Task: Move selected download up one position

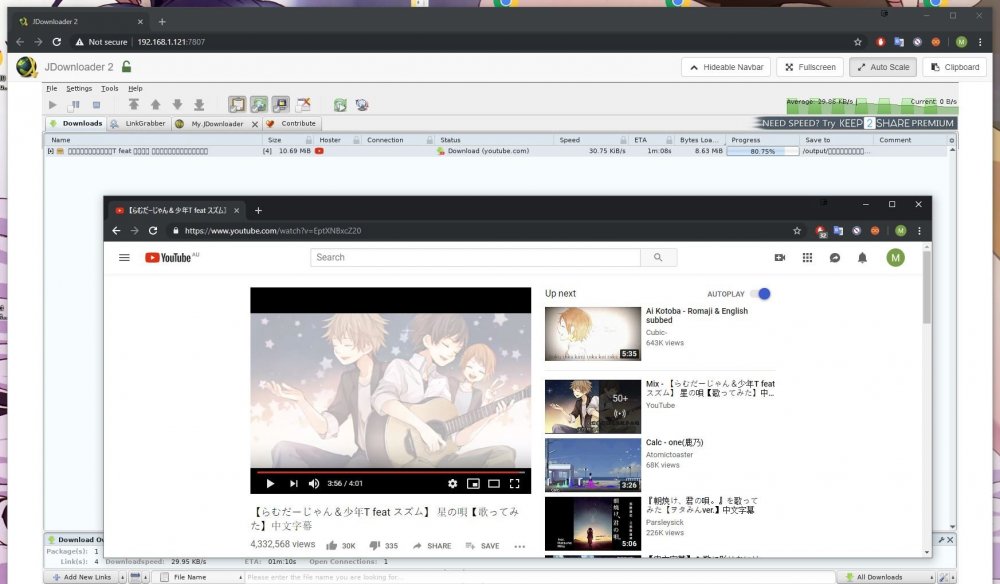Action: 155,105
